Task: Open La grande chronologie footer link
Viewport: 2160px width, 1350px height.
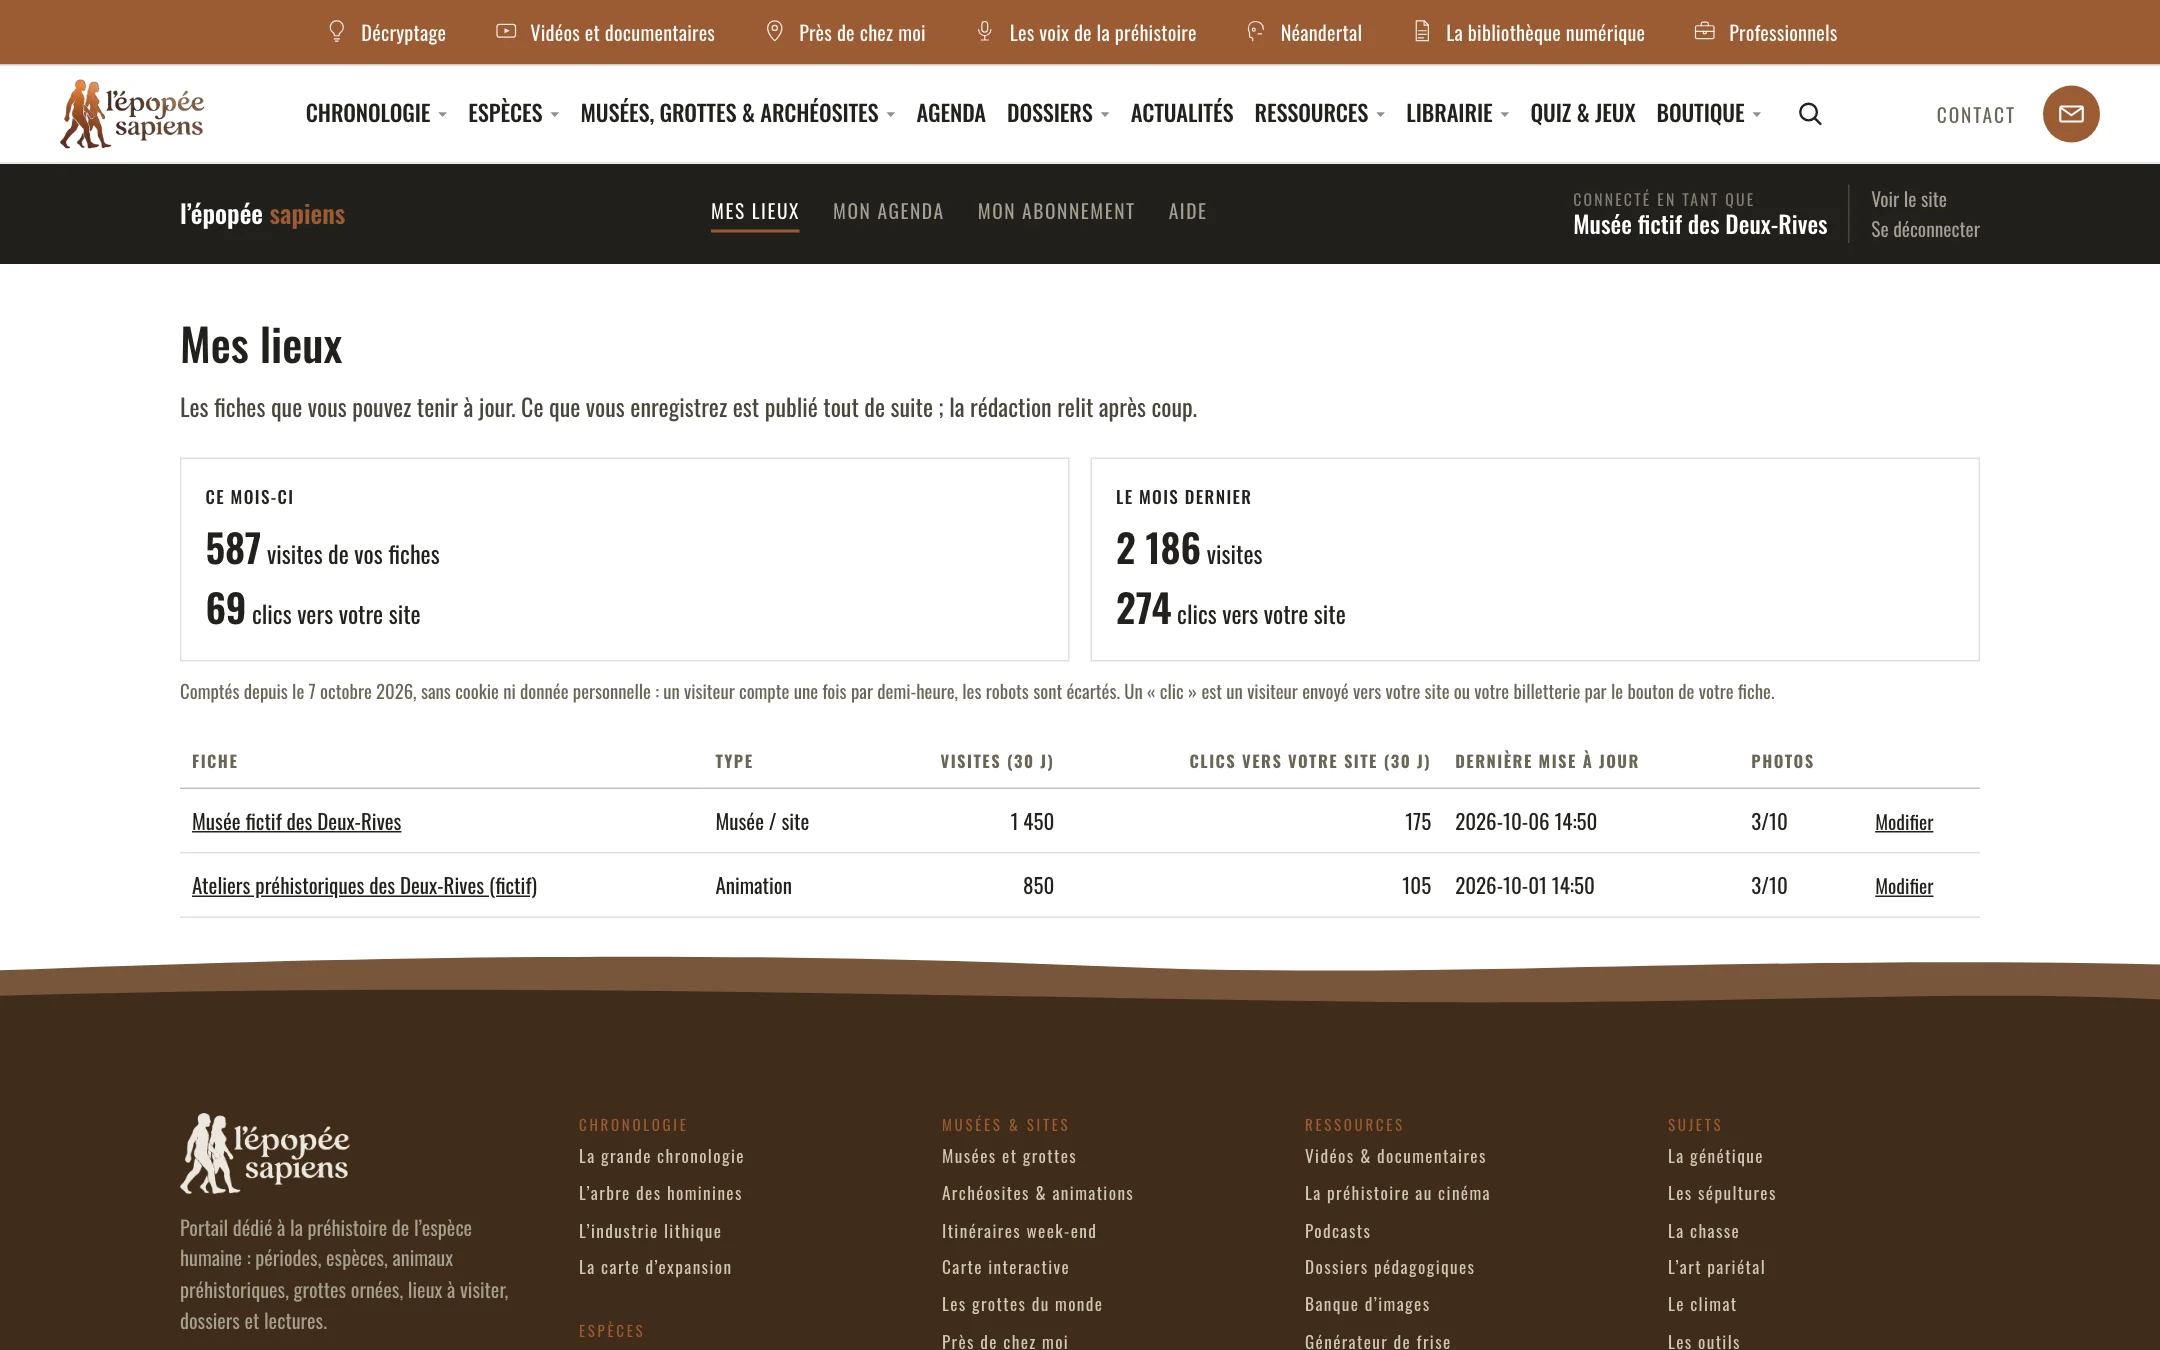Action: (x=661, y=1156)
